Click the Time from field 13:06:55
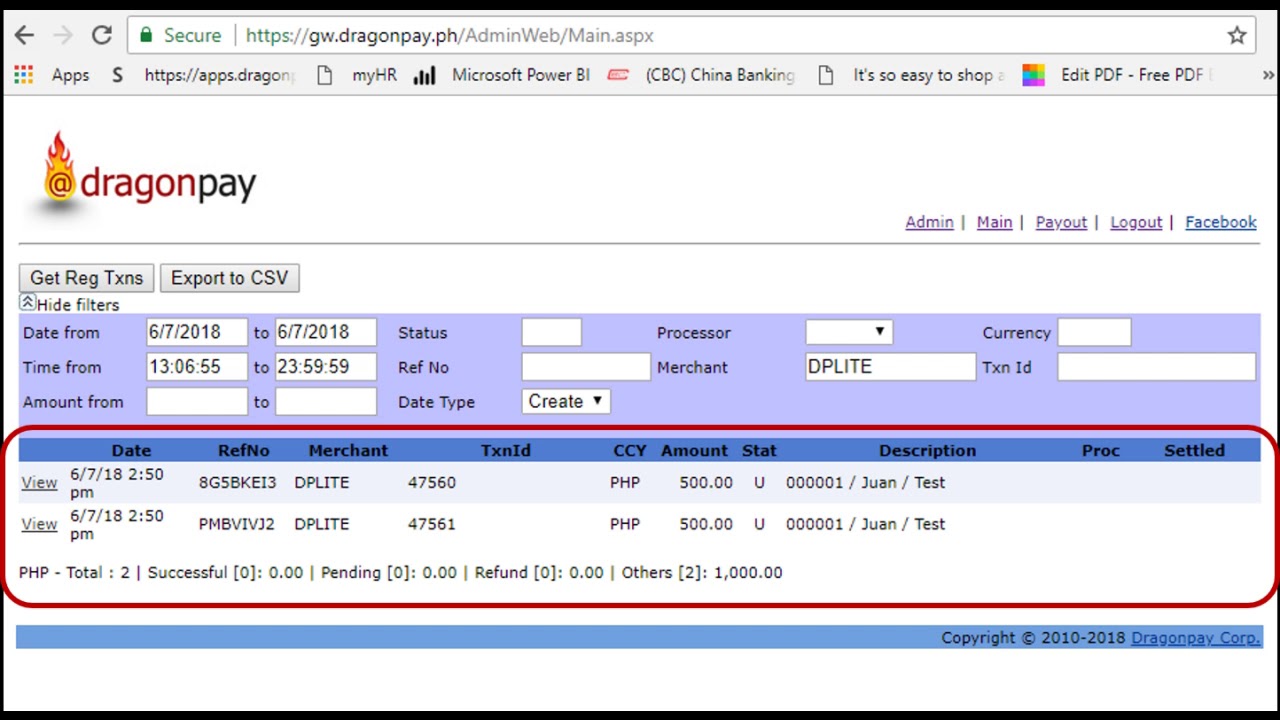 pyautogui.click(x=197, y=367)
